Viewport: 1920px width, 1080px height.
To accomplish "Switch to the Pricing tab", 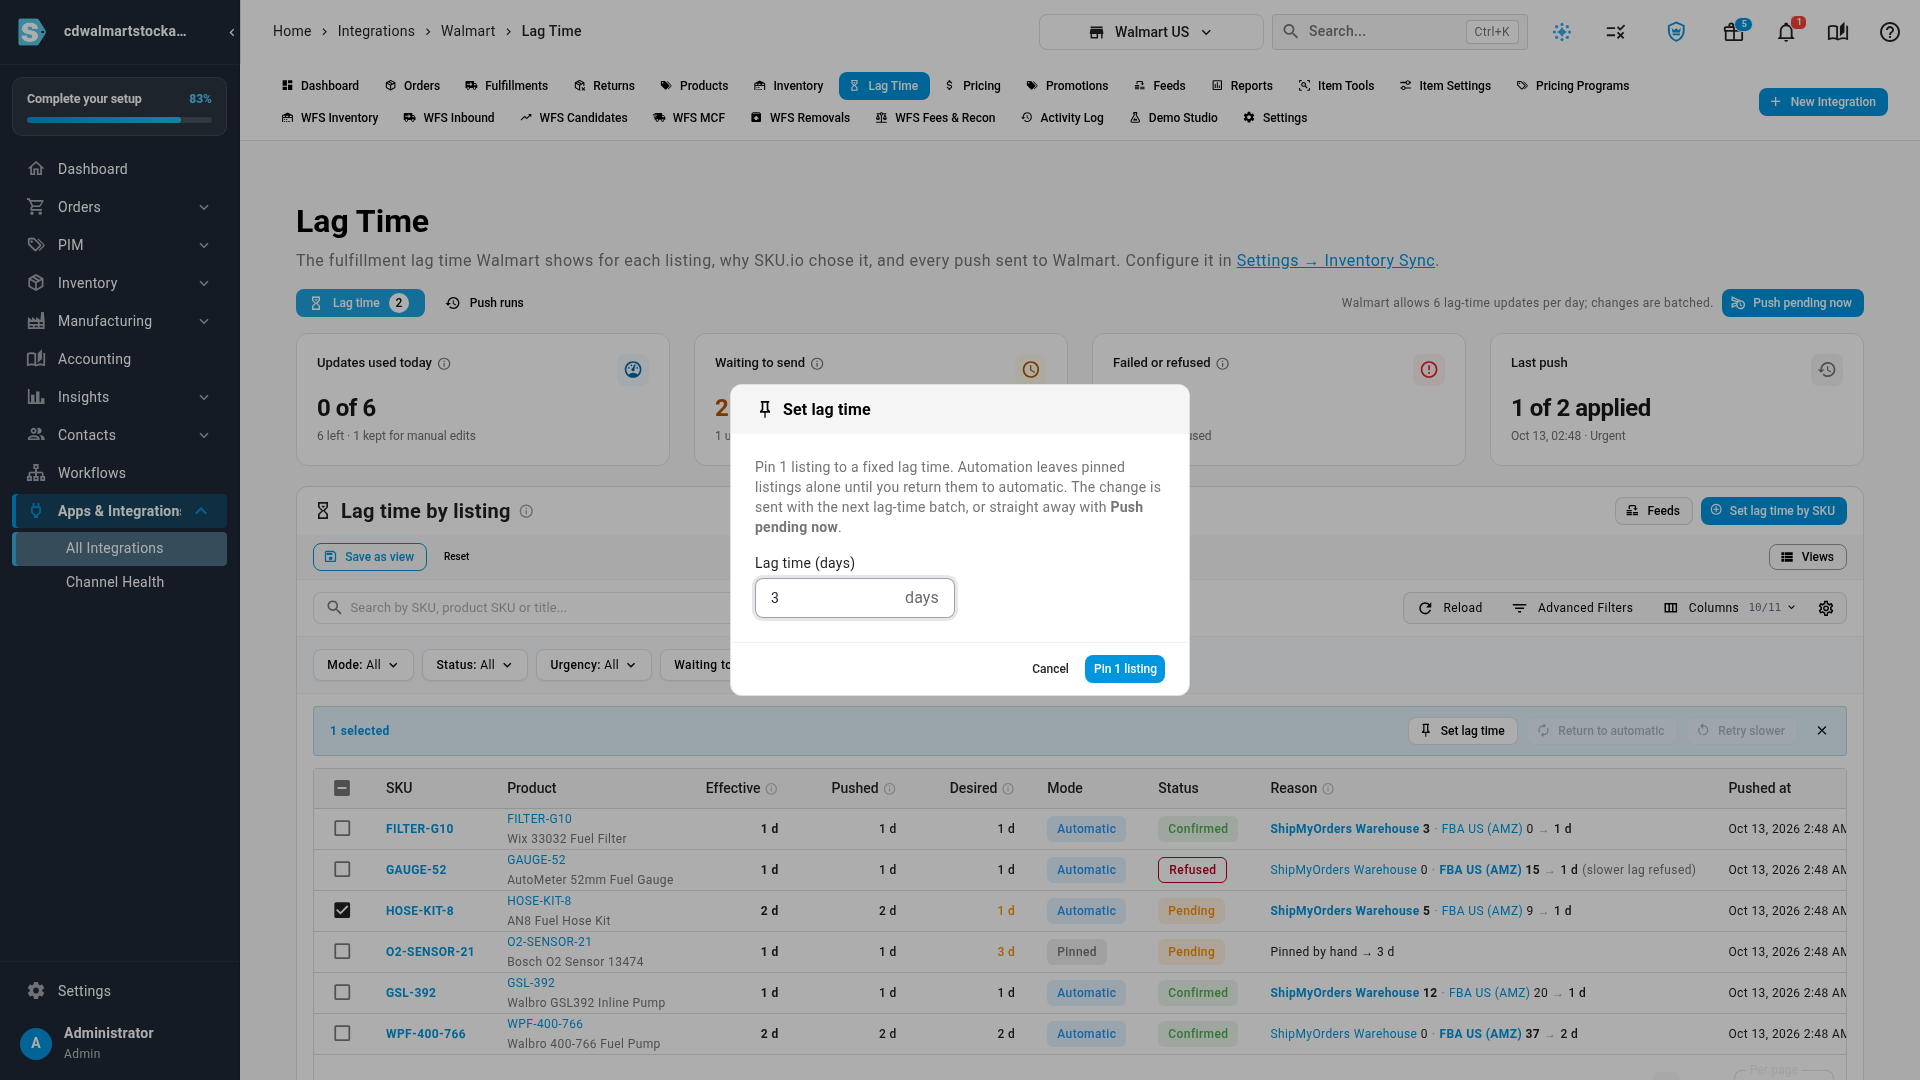I will click(973, 86).
